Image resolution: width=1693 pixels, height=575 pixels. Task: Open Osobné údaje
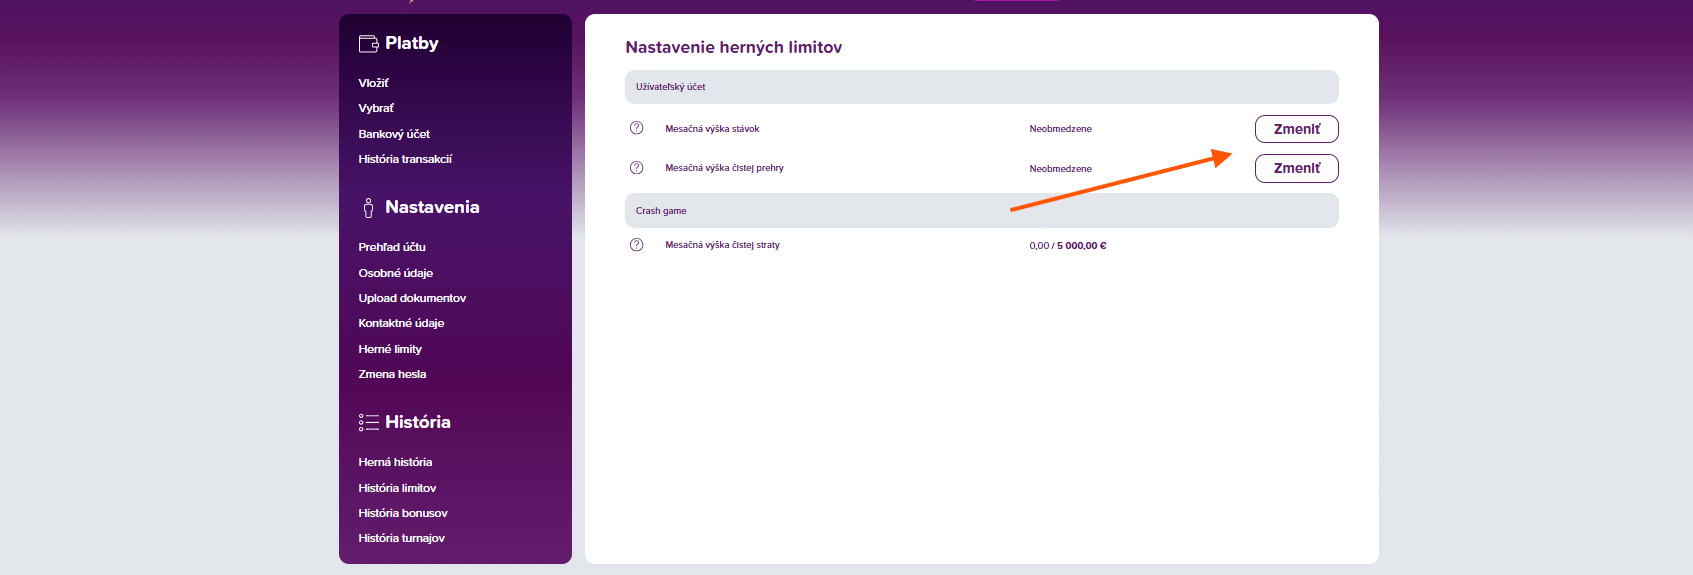click(x=395, y=273)
